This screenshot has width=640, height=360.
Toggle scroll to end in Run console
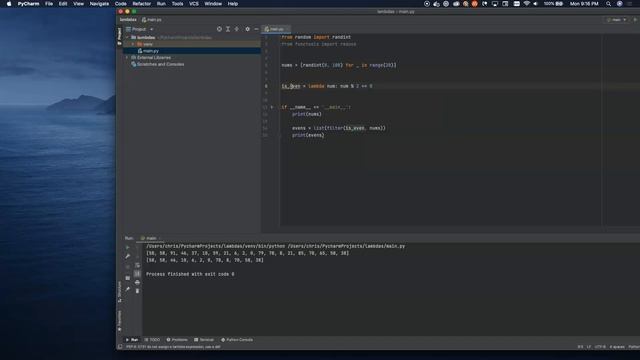[x=137, y=273]
